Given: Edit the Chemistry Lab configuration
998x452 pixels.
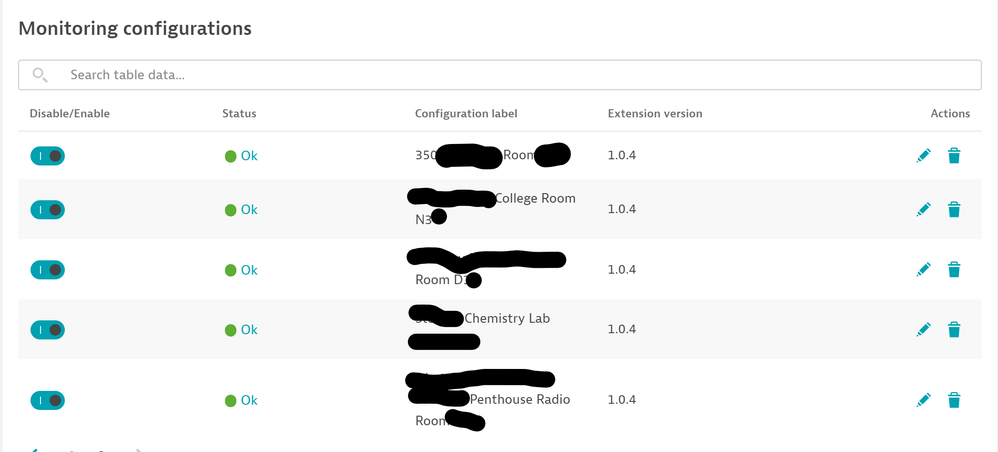Looking at the screenshot, I should pyautogui.click(x=923, y=330).
